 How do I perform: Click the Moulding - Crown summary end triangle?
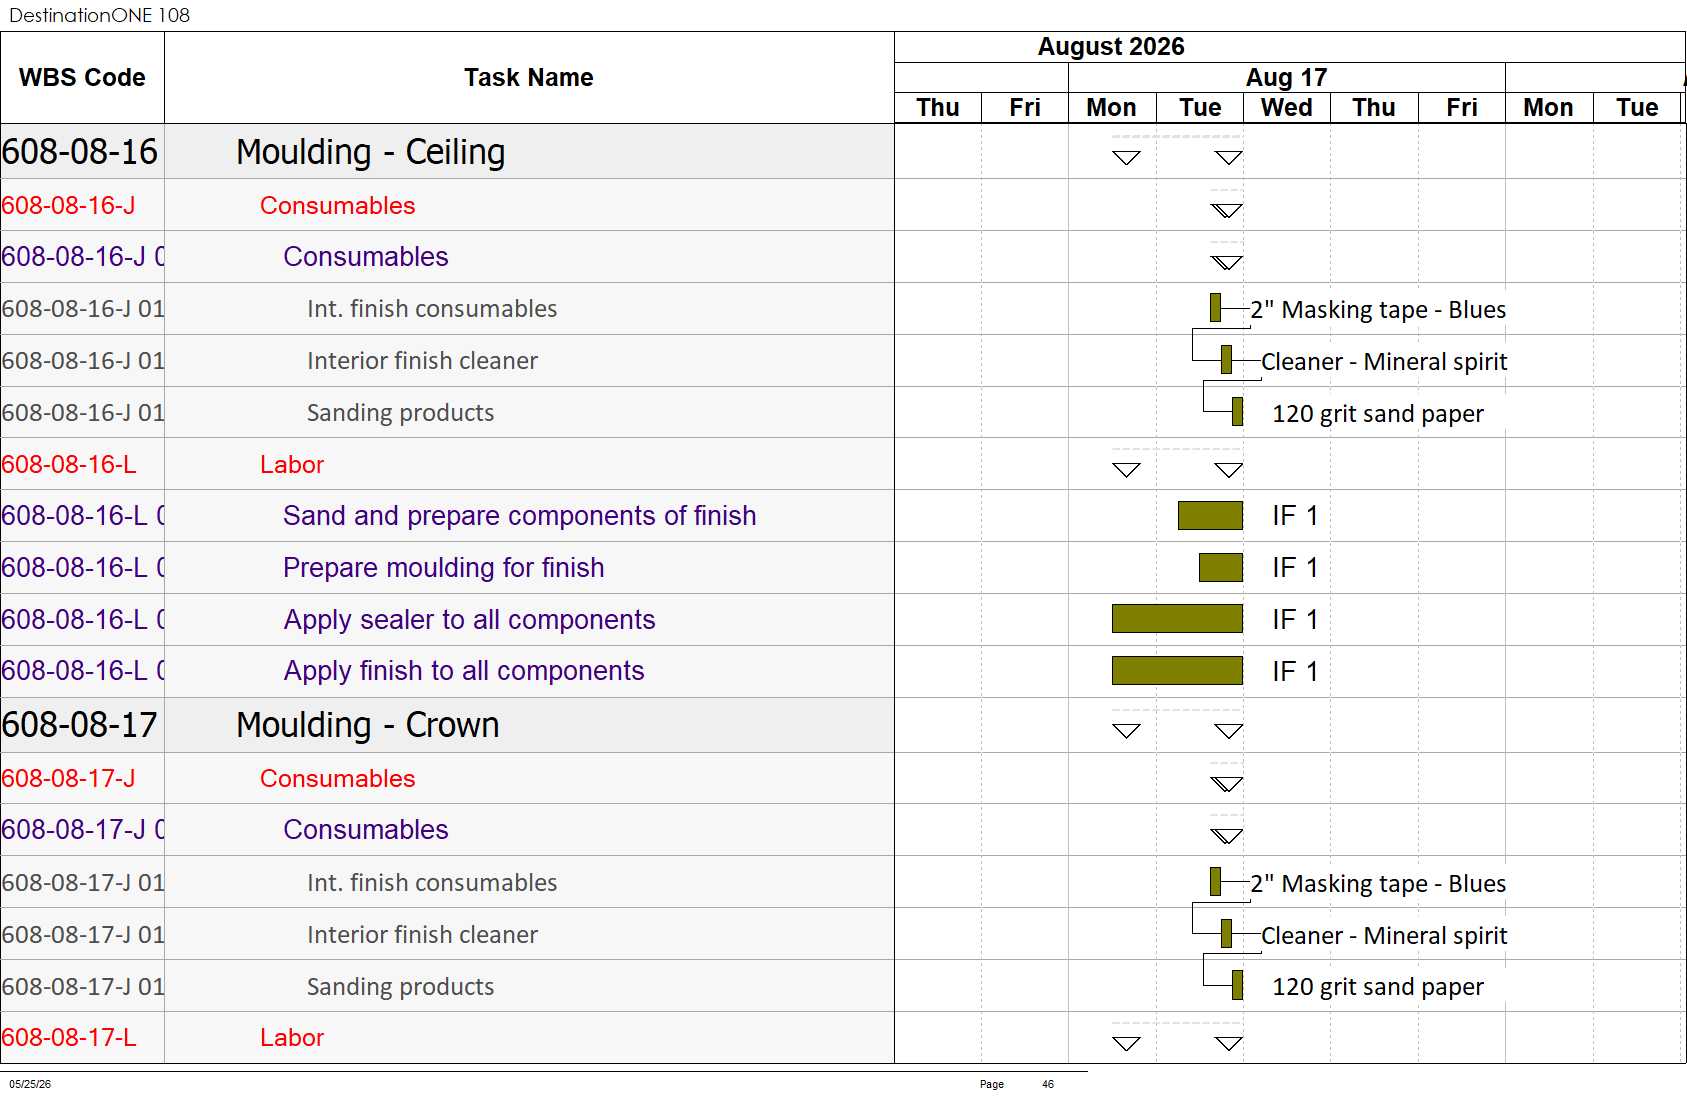click(1228, 731)
